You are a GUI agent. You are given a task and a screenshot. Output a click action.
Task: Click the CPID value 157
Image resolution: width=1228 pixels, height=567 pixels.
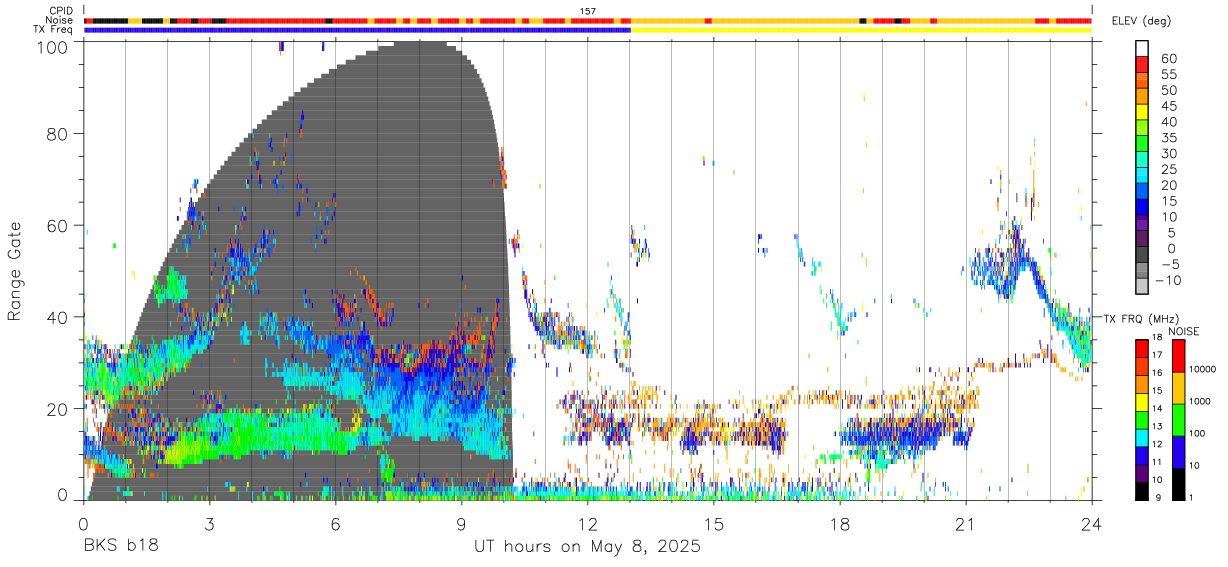[587, 11]
